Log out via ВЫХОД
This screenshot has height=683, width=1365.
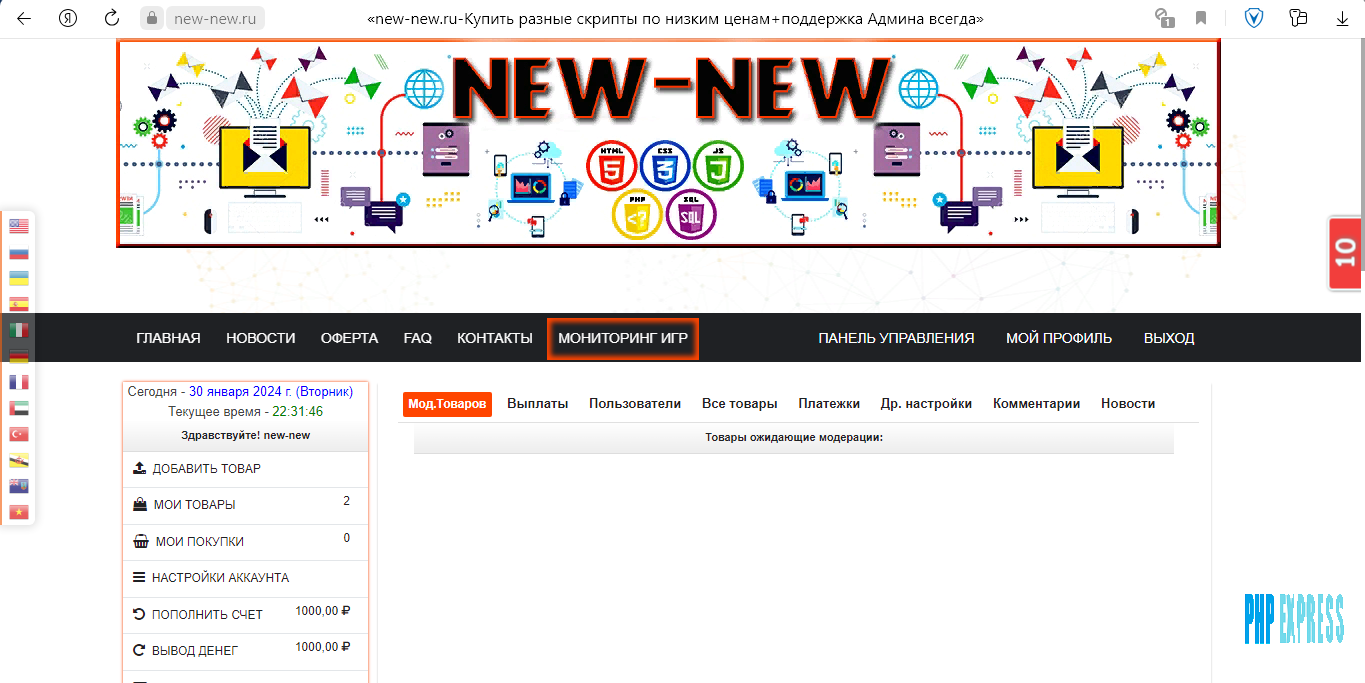(x=1169, y=338)
